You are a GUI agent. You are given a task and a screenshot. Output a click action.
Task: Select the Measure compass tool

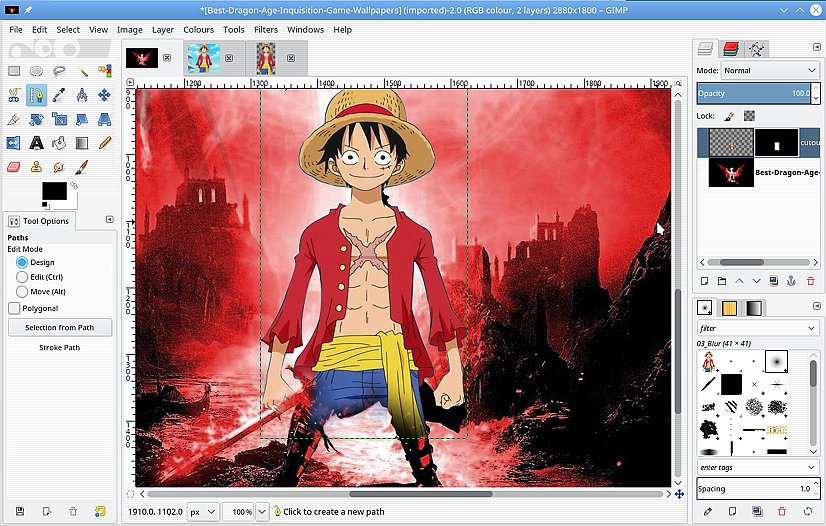82,95
